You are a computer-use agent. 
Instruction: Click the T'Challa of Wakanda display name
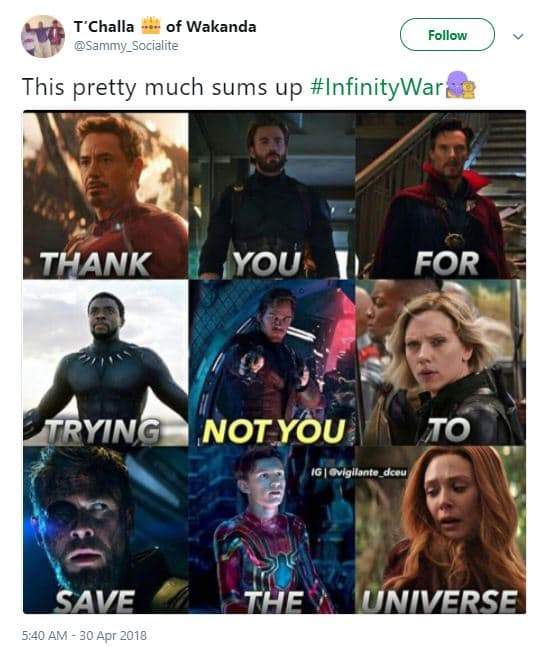(165, 26)
